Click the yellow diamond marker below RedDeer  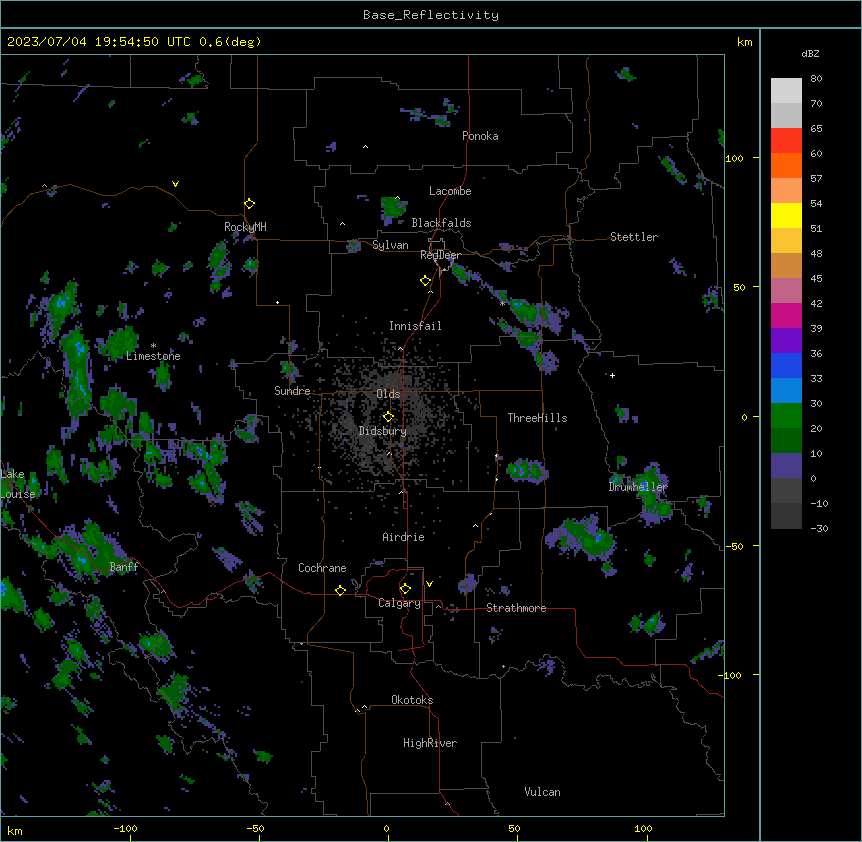tap(425, 281)
